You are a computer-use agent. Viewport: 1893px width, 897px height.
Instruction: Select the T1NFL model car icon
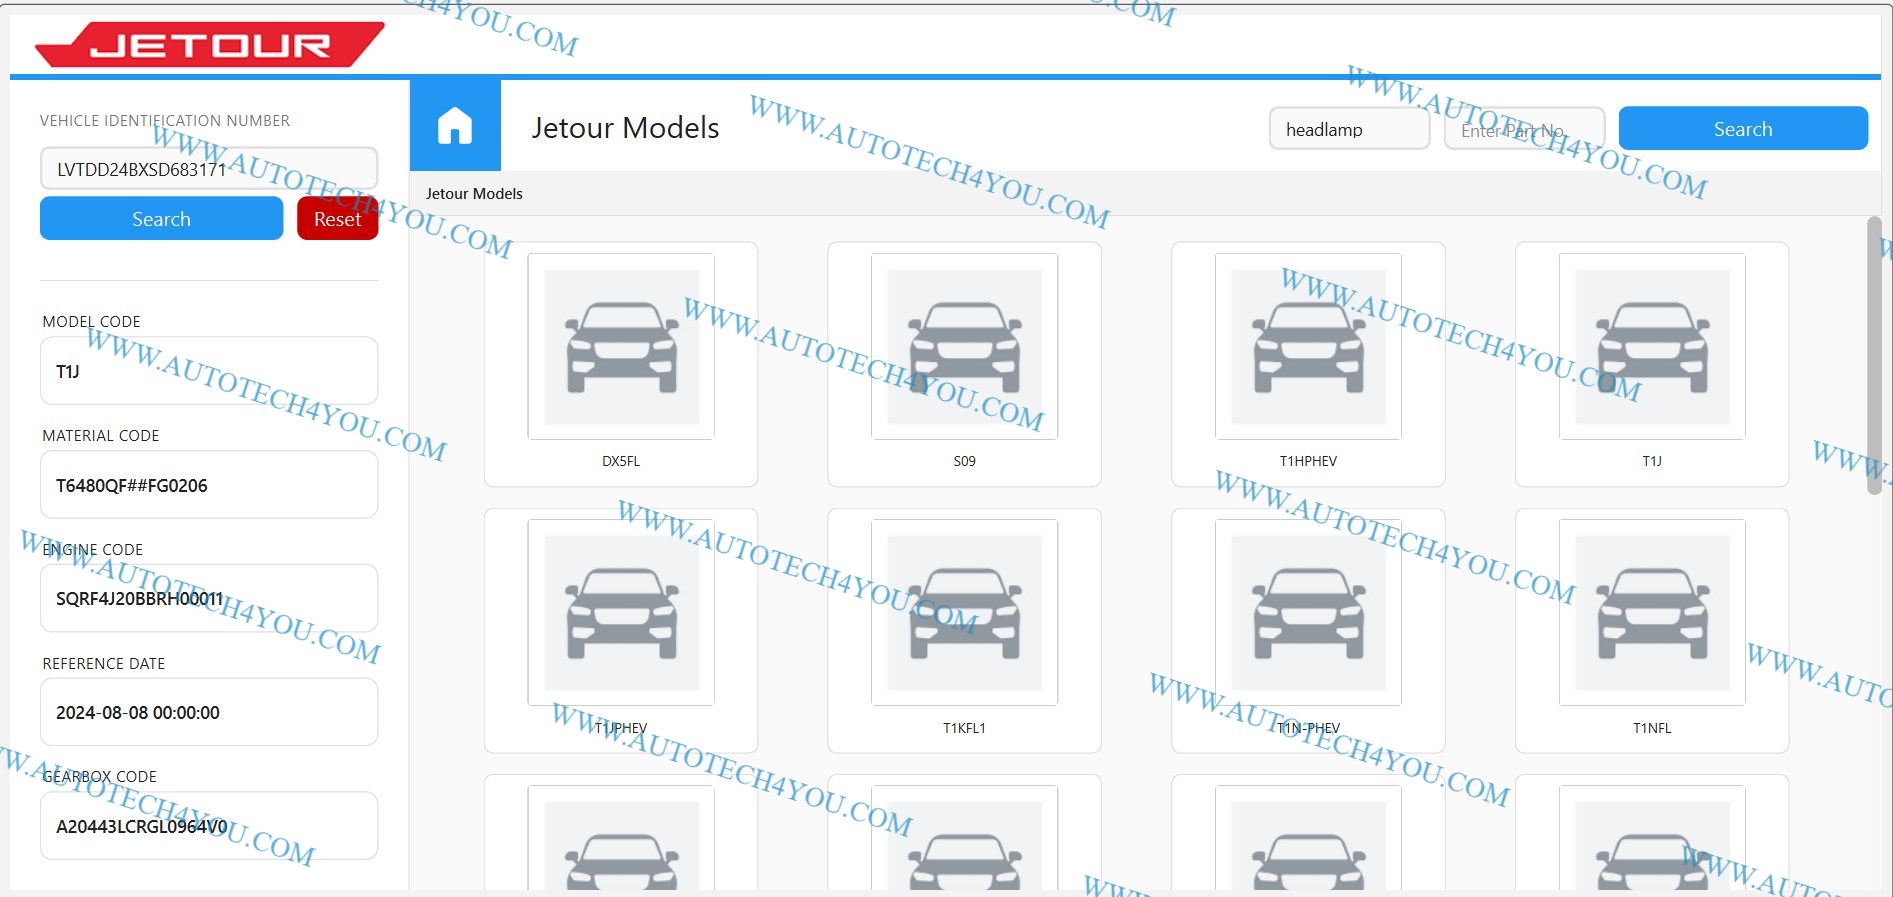[1652, 612]
